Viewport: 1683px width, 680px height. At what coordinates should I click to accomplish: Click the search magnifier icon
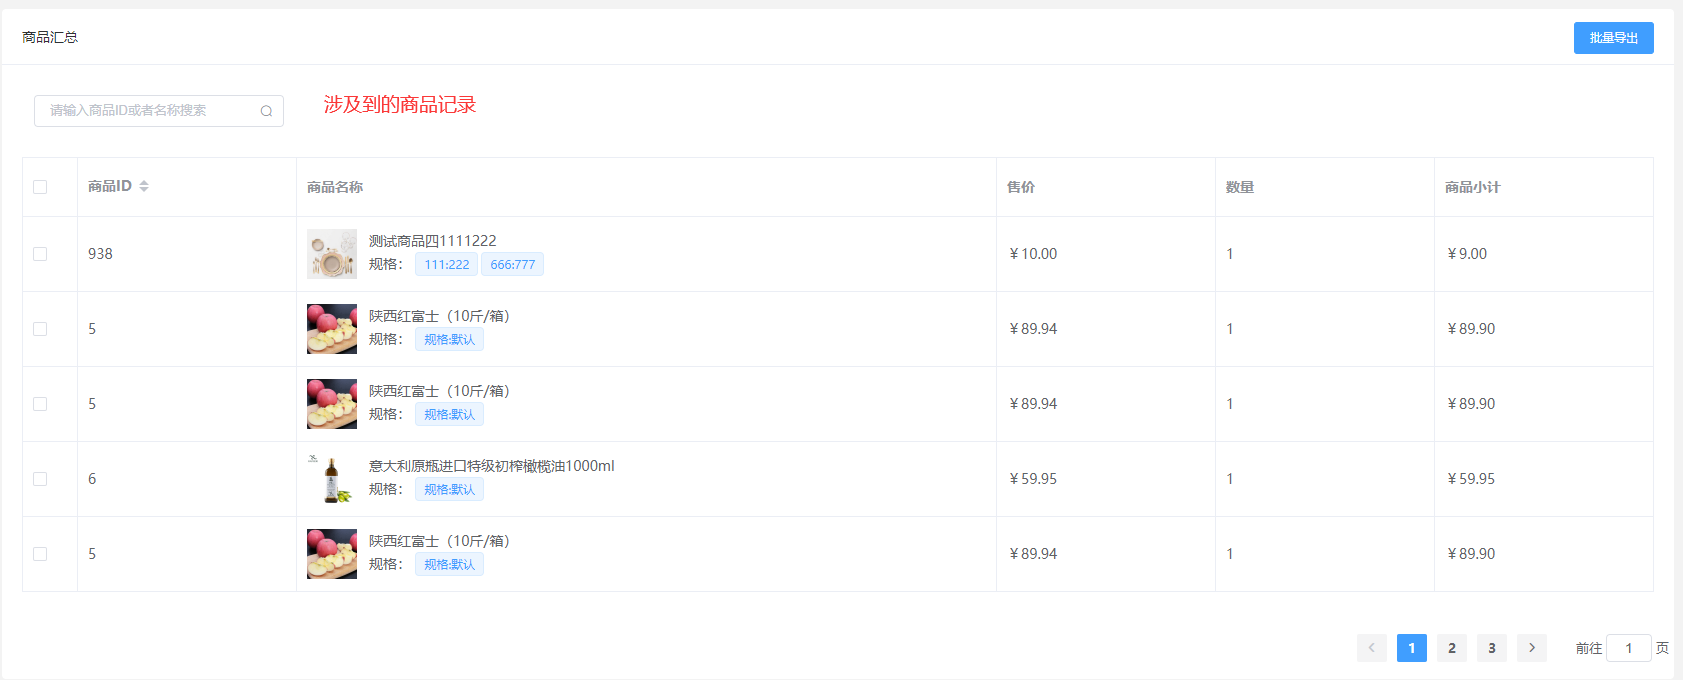point(266,111)
